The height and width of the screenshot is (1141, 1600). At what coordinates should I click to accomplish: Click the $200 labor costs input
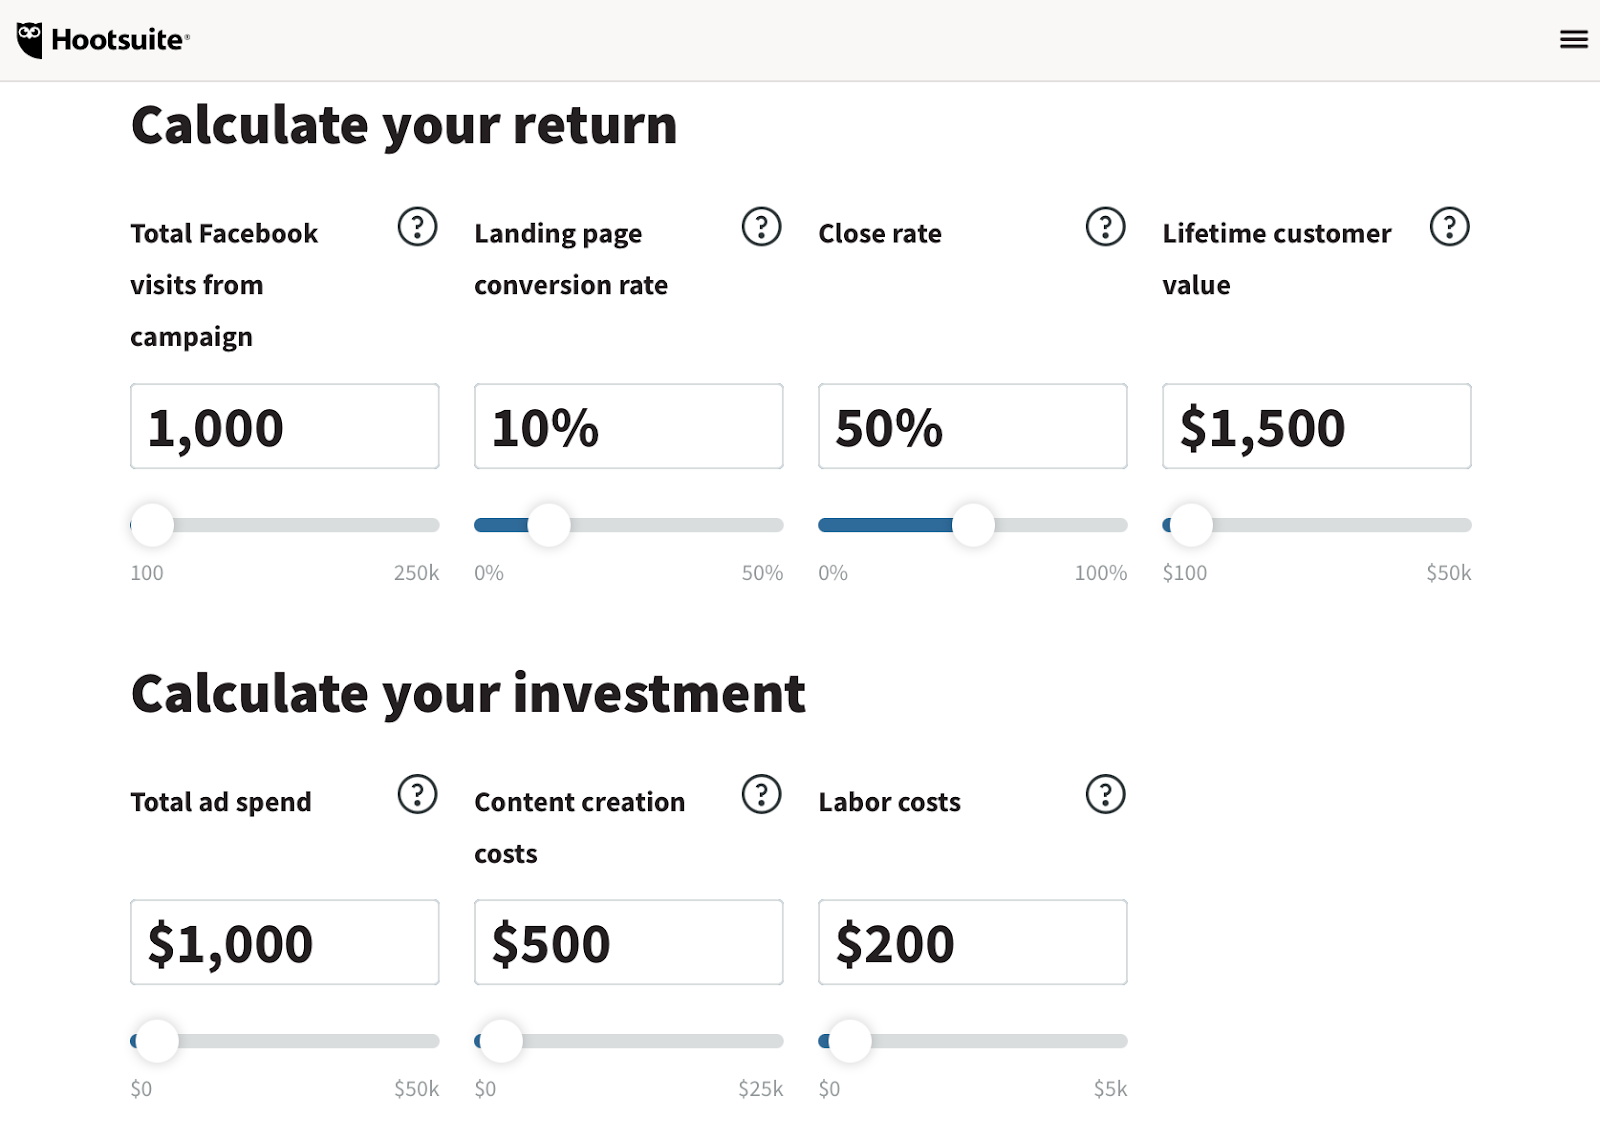click(x=972, y=943)
